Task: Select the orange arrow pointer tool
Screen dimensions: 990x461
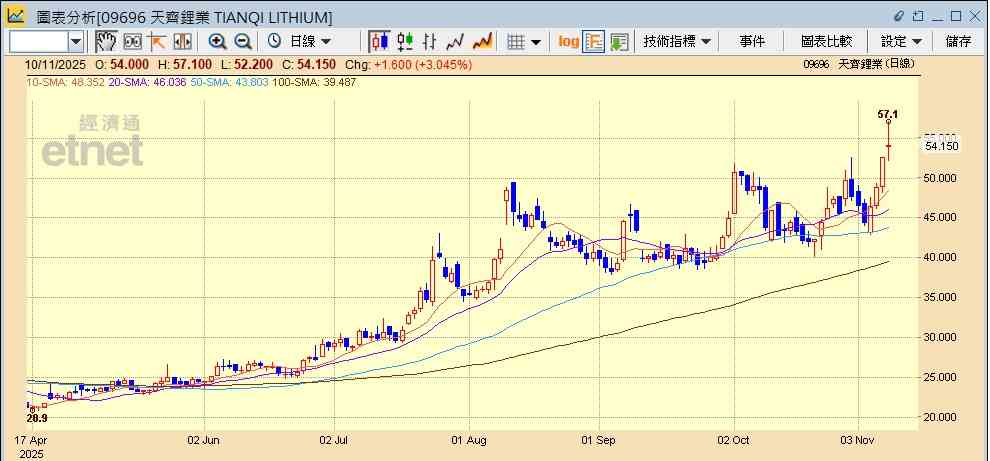Action: [x=157, y=41]
